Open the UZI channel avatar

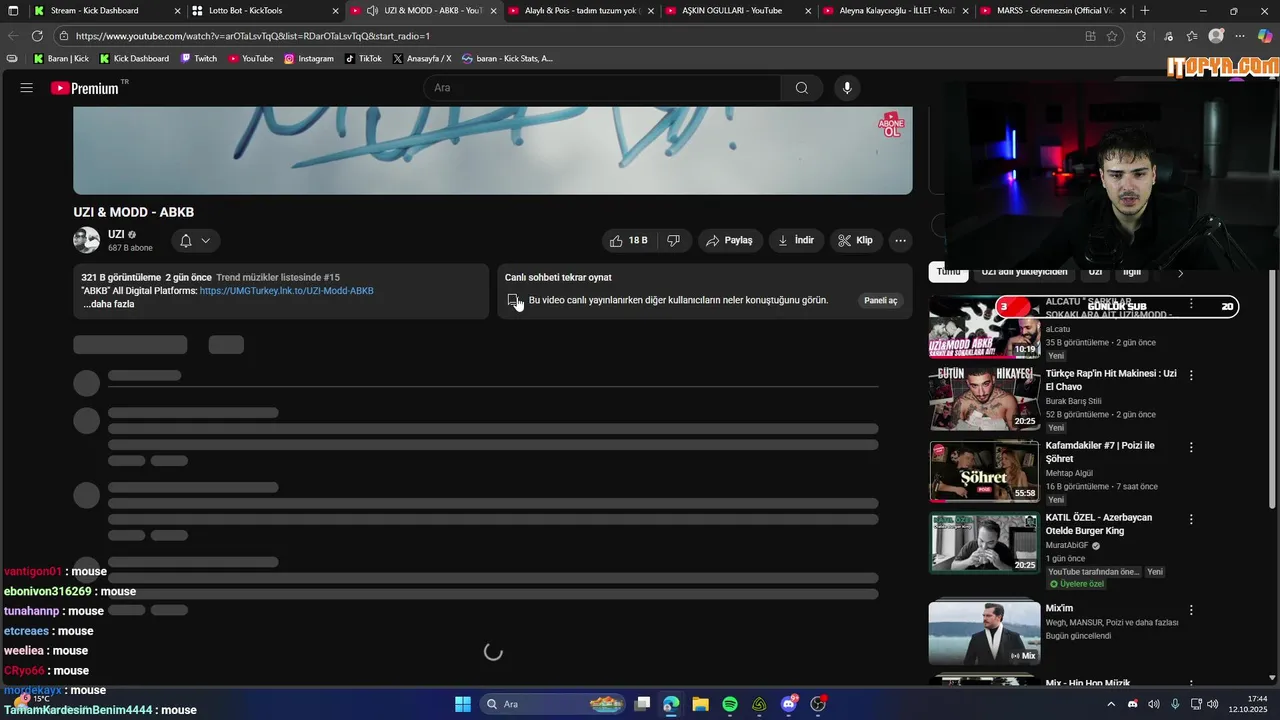[x=86, y=240]
